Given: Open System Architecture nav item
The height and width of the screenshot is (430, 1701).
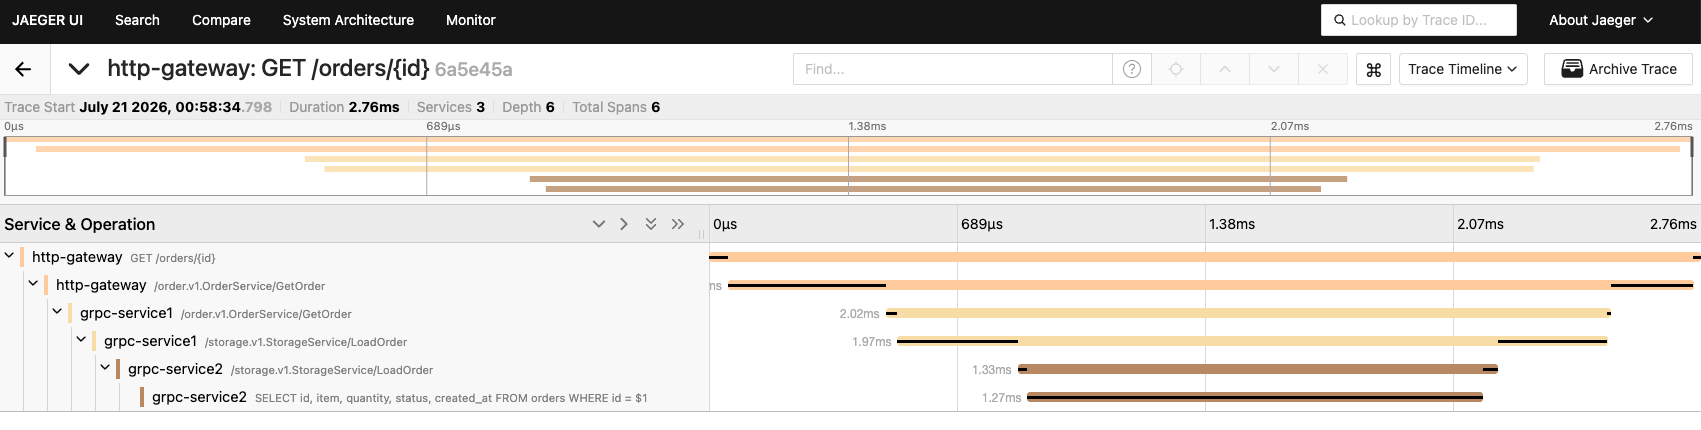Looking at the screenshot, I should [348, 20].
